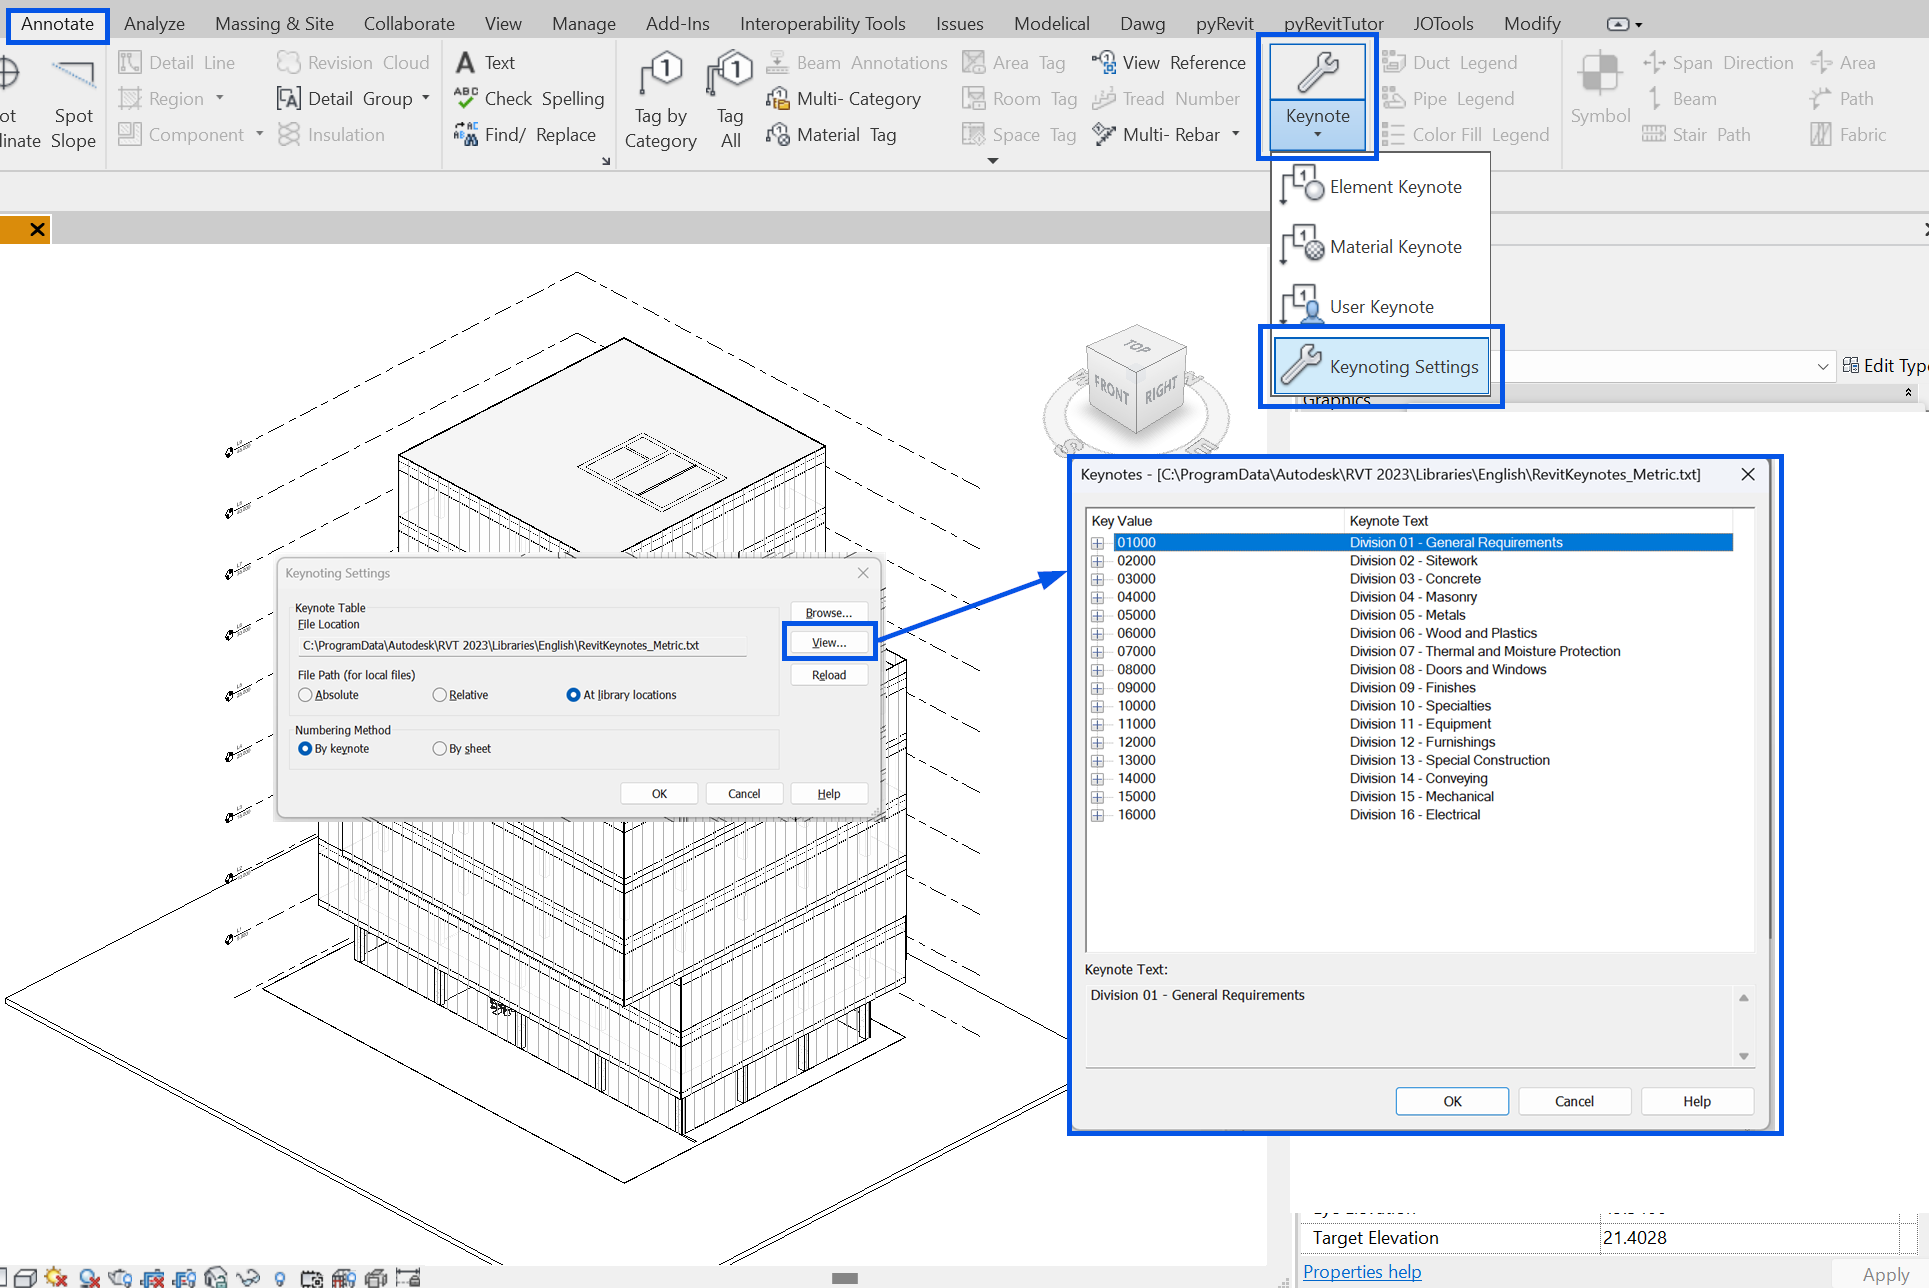This screenshot has width=1929, height=1288.
Task: Click the Stair Path tool
Action: coord(1696,134)
